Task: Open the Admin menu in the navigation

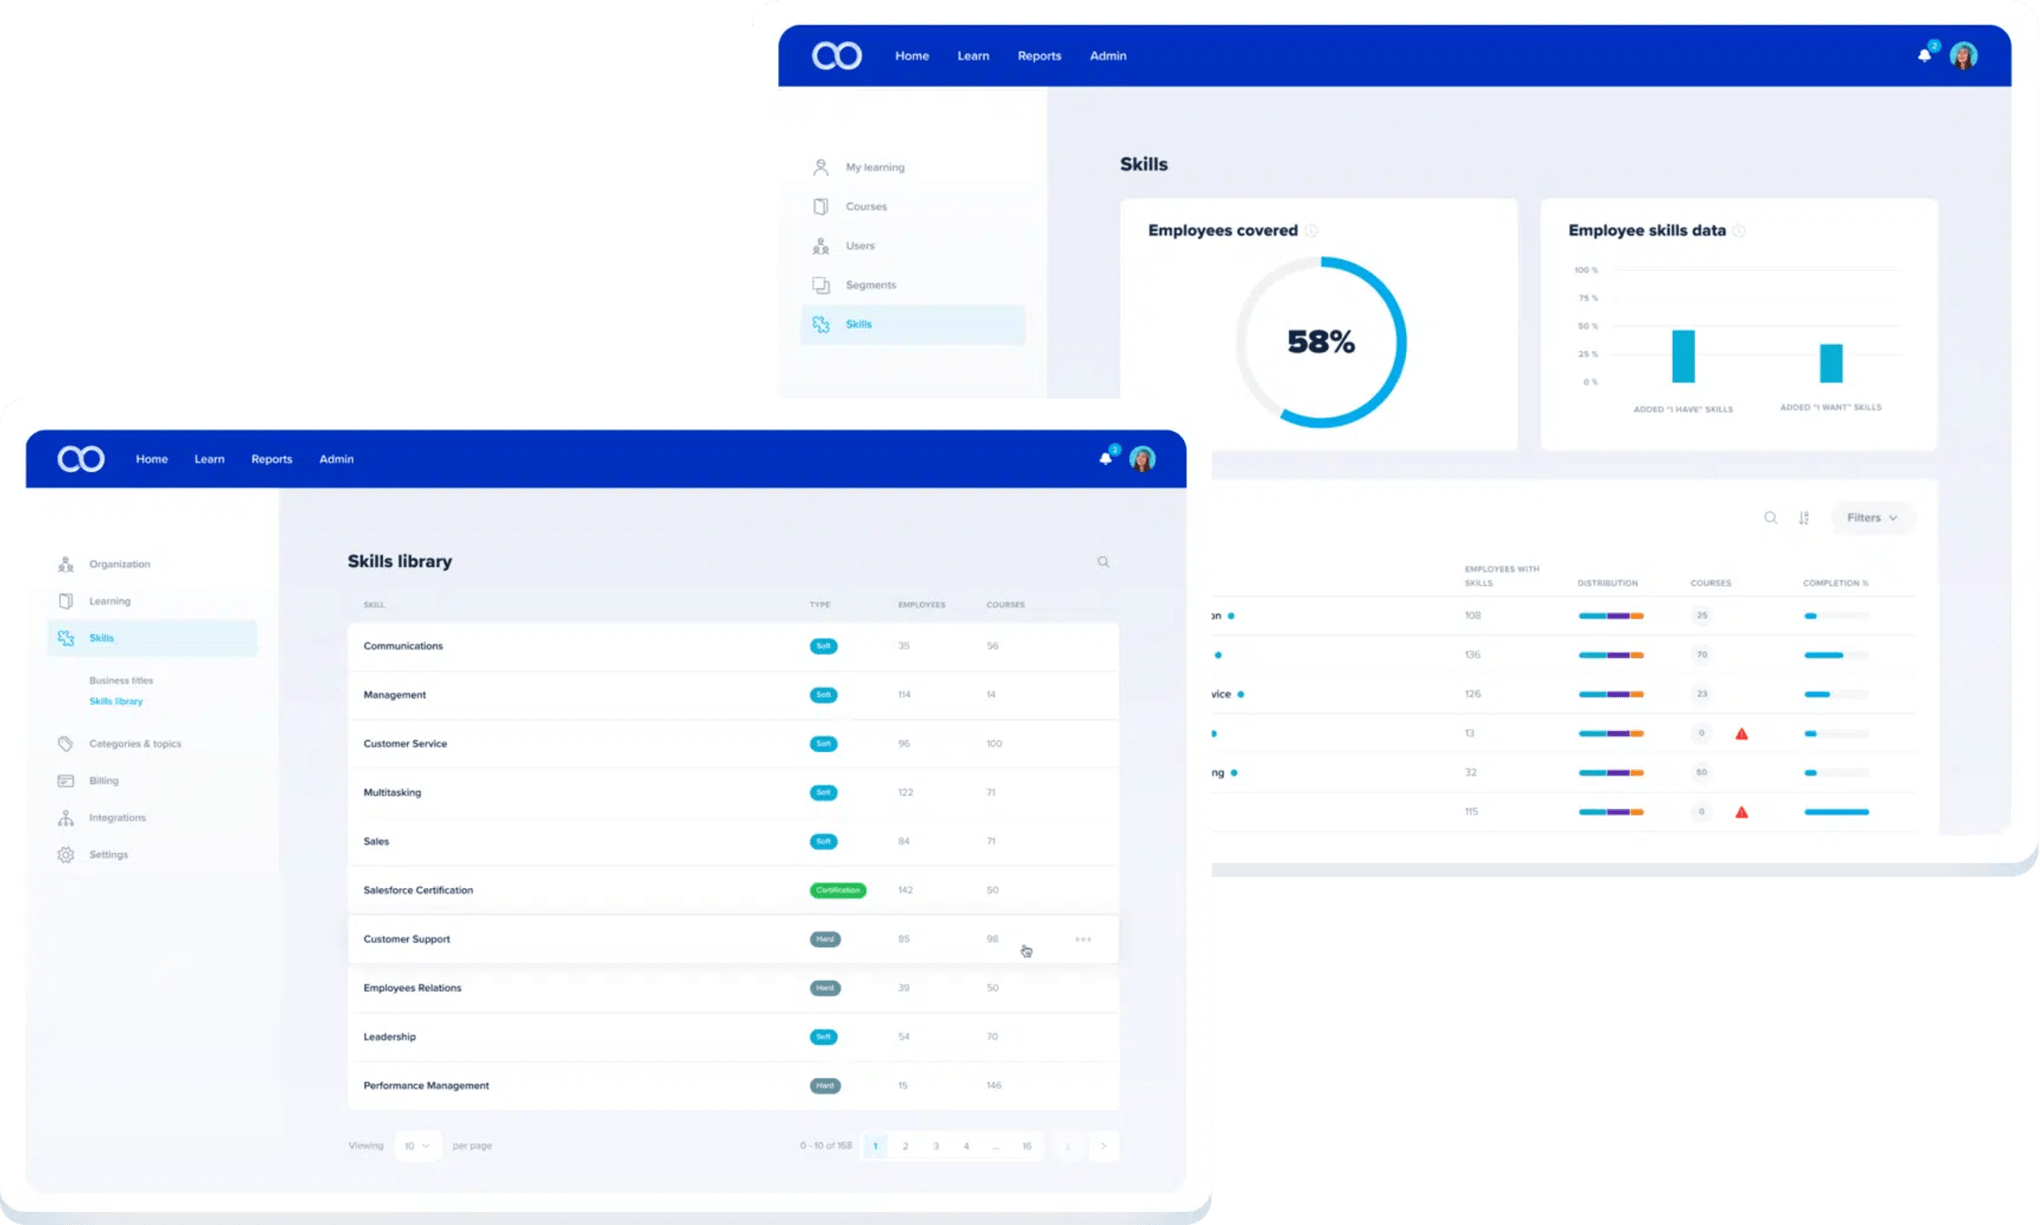Action: pyautogui.click(x=336, y=459)
